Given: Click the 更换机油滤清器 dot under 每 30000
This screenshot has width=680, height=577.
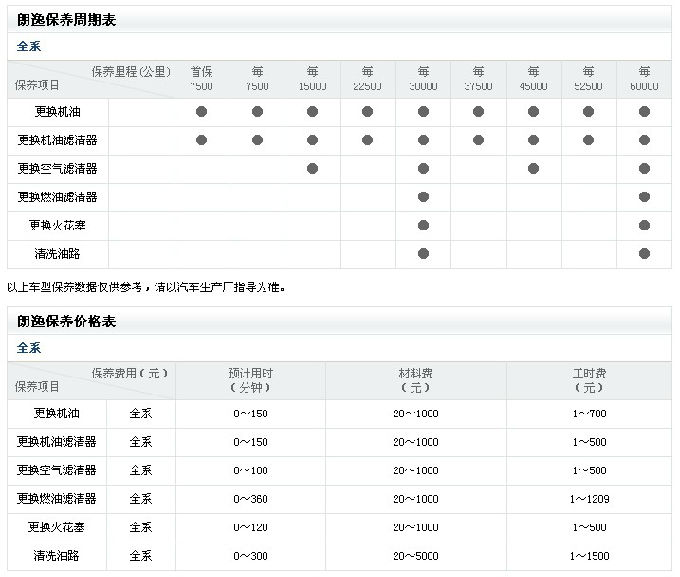Looking at the screenshot, I should tap(423, 140).
